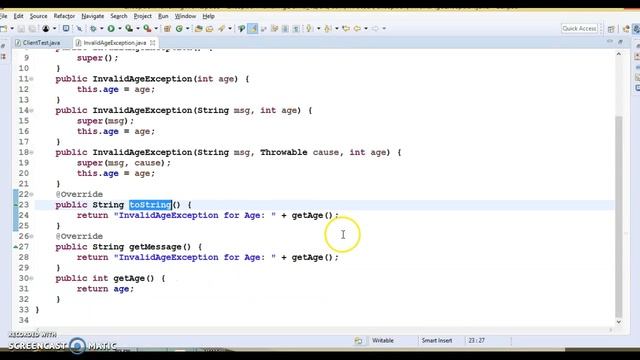Click the blue square toolbar icon after Save All
The height and width of the screenshot is (360, 640).
[x=66, y=29]
